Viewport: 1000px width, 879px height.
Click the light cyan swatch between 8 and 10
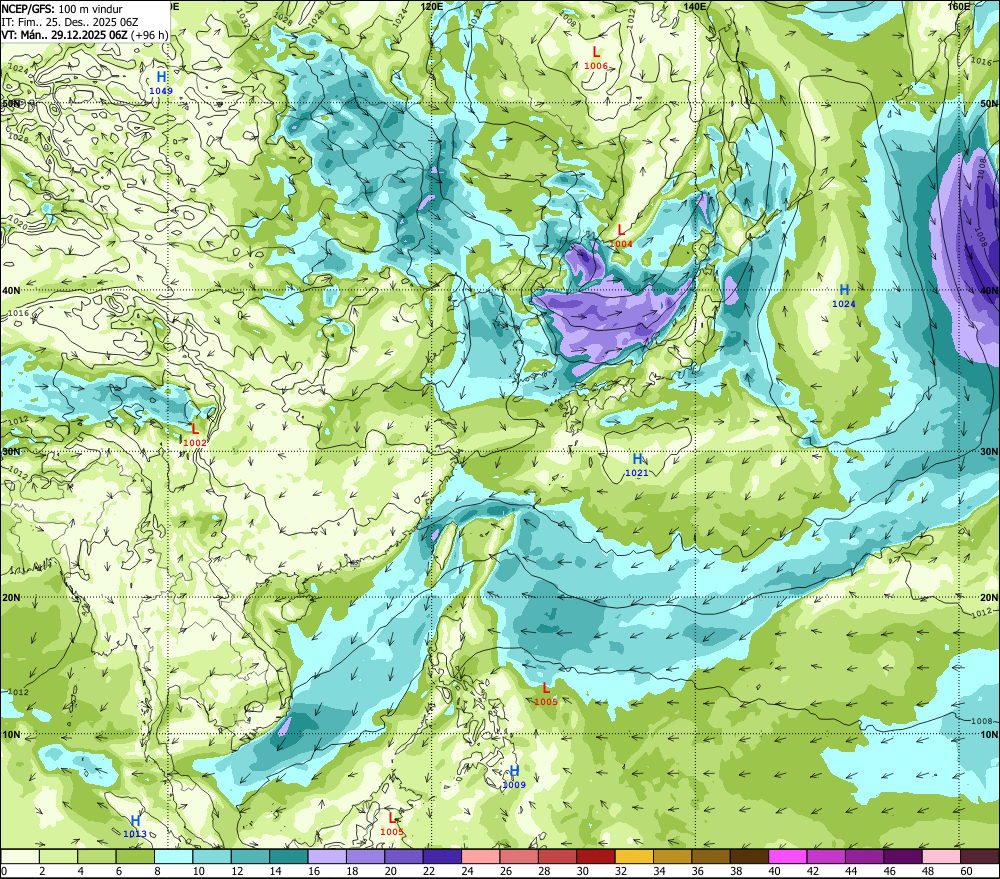(173, 856)
